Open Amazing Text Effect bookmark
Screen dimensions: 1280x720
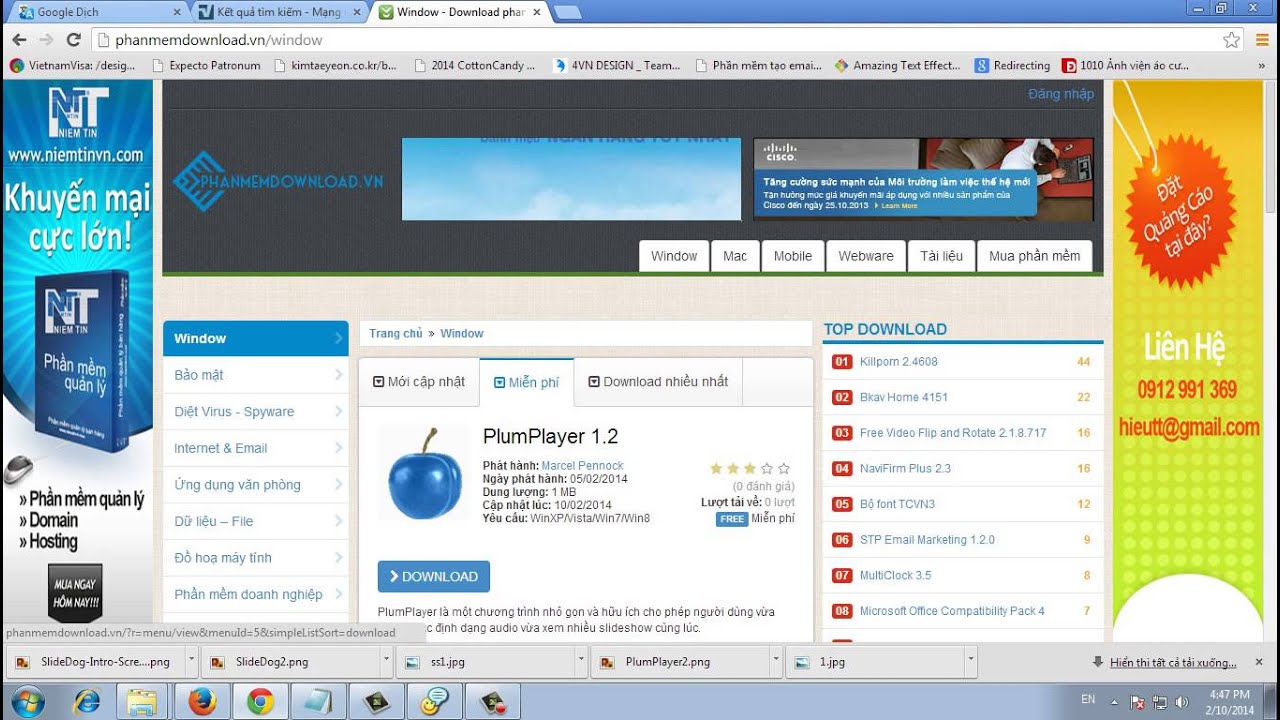[x=897, y=65]
